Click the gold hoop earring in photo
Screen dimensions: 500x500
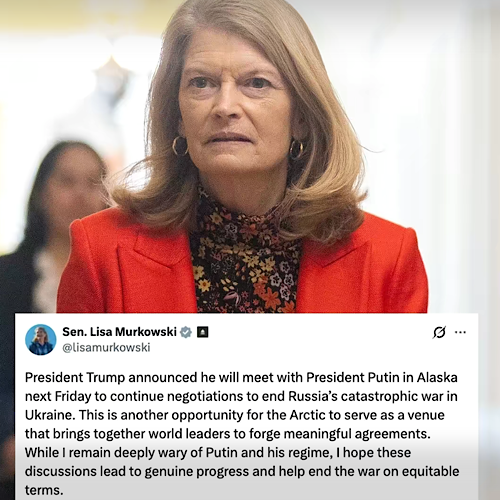click(180, 146)
